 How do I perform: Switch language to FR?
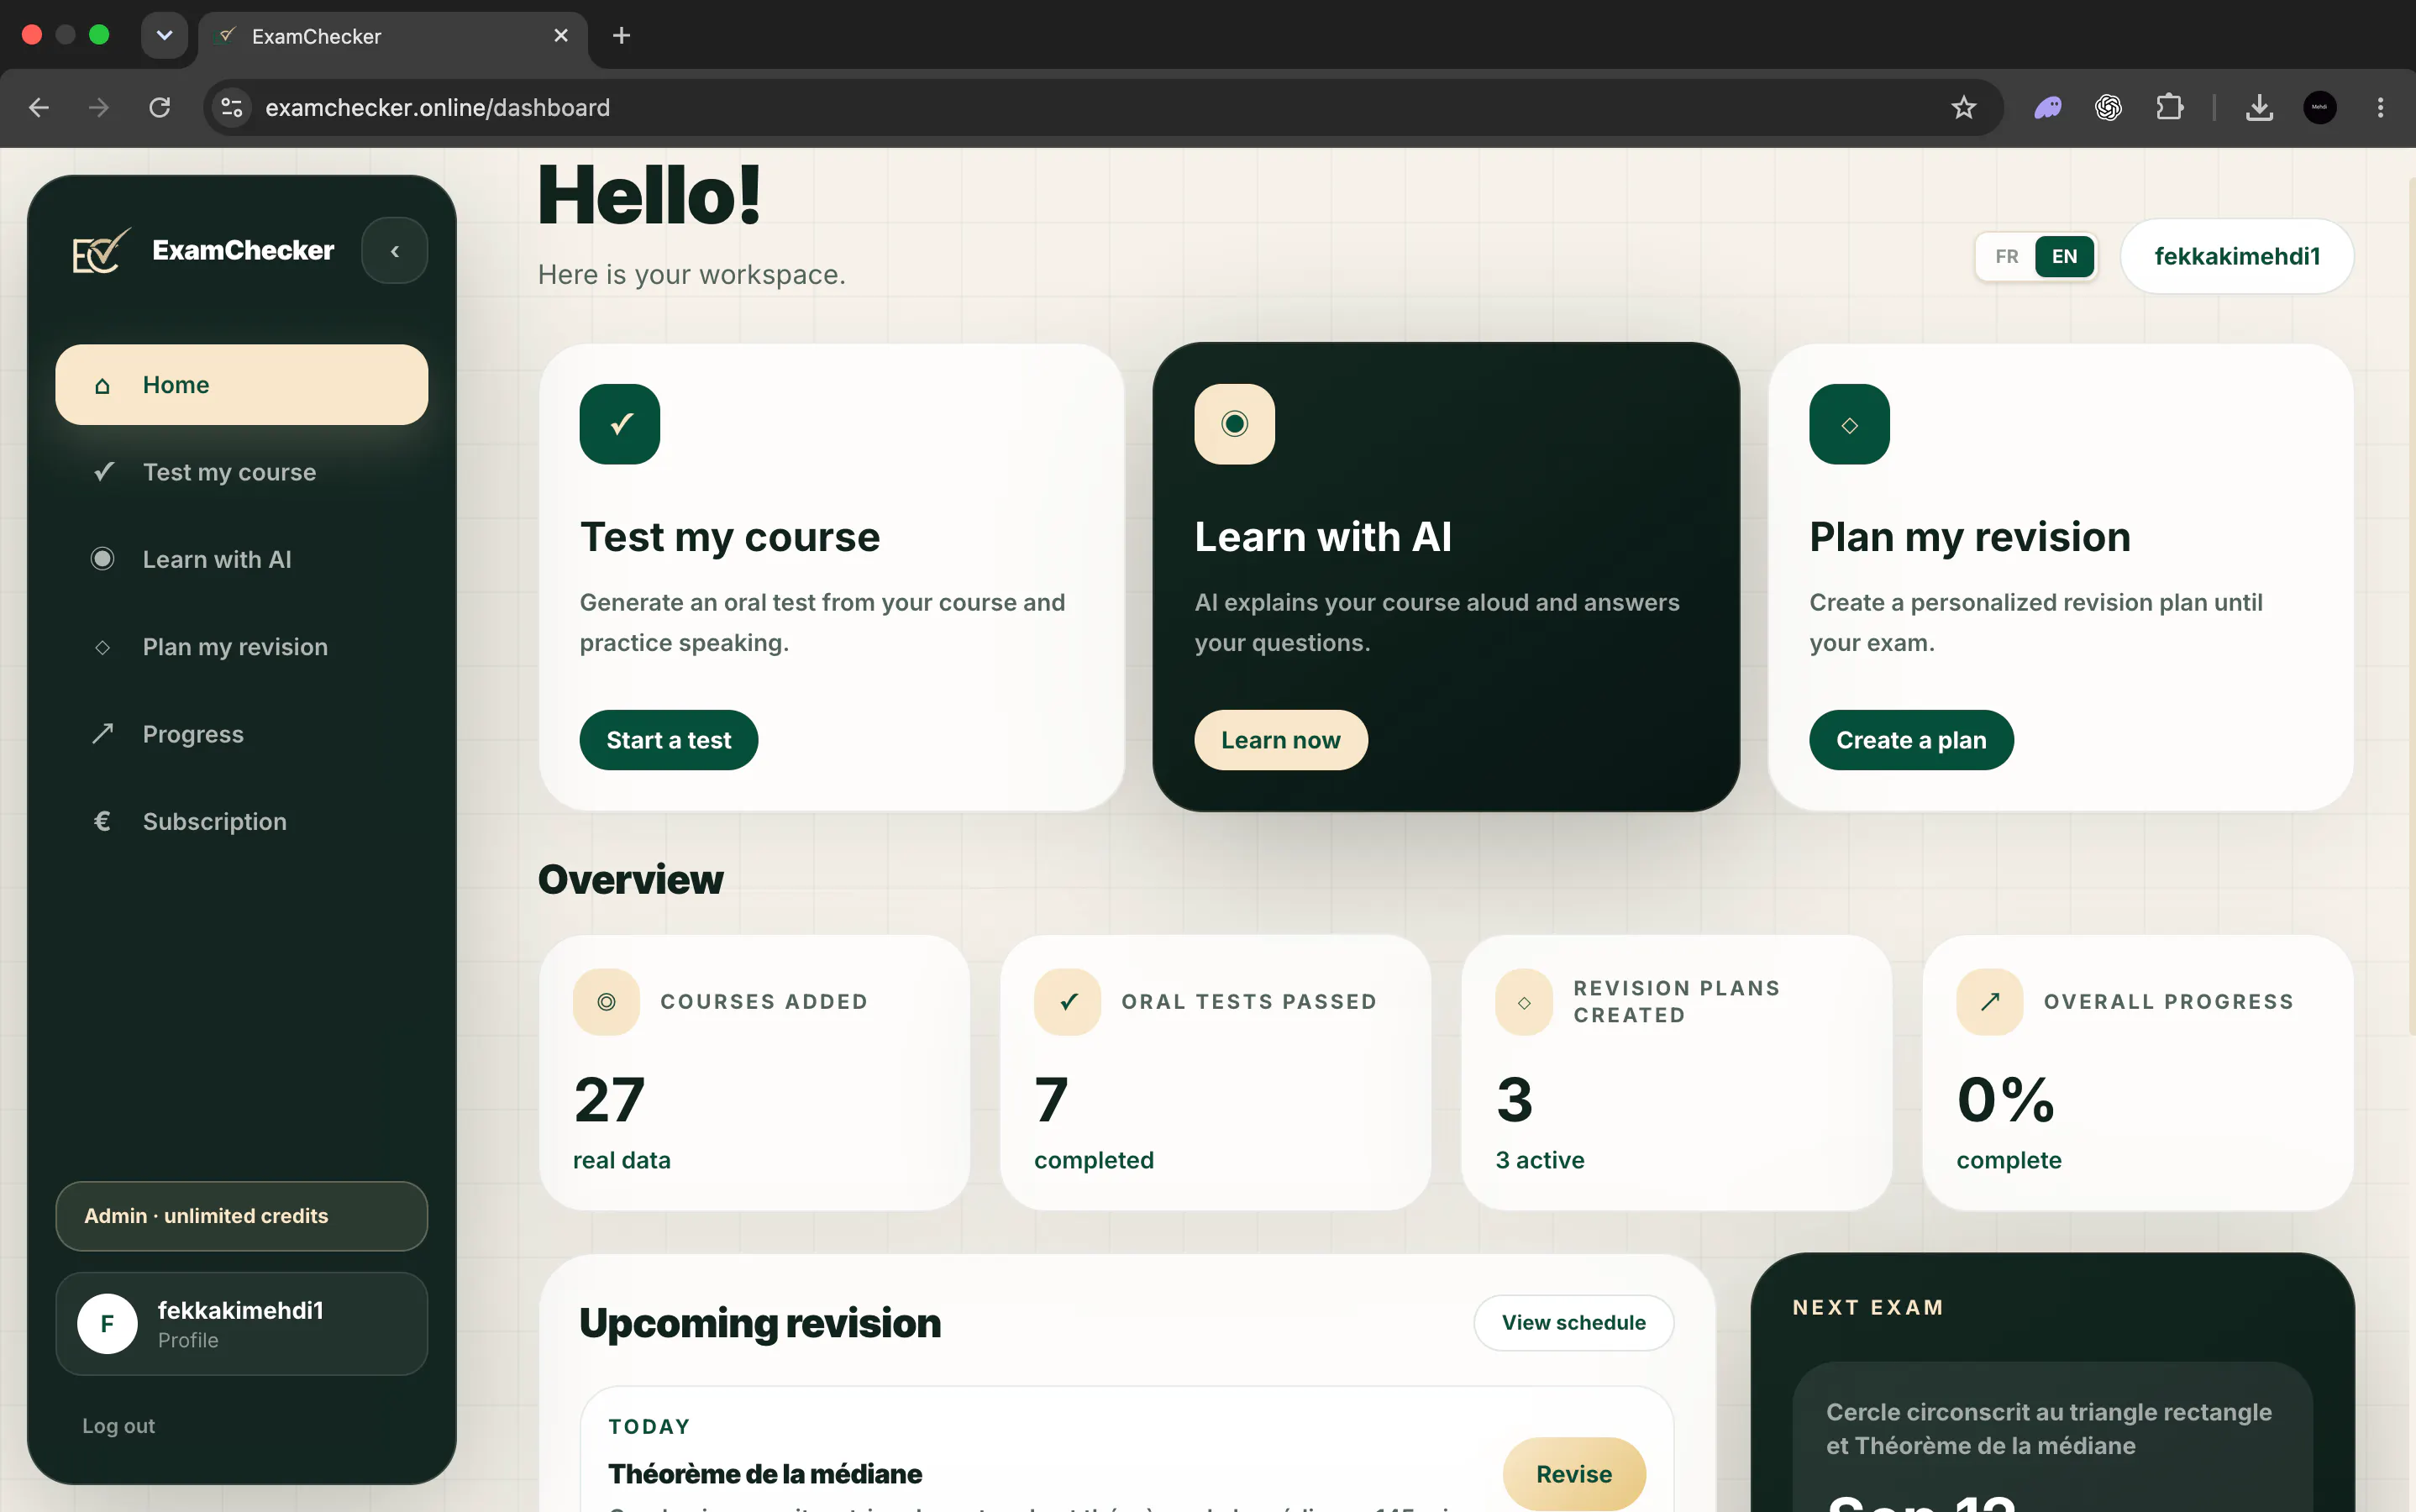[2007, 256]
